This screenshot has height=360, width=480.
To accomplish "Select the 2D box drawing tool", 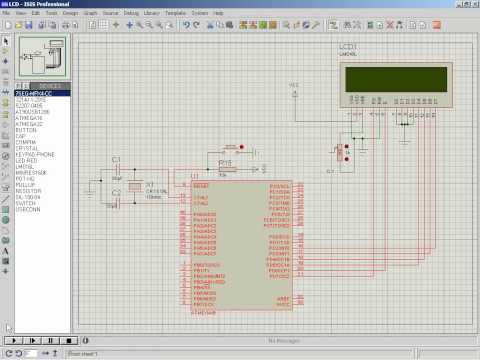I will tap(5, 210).
